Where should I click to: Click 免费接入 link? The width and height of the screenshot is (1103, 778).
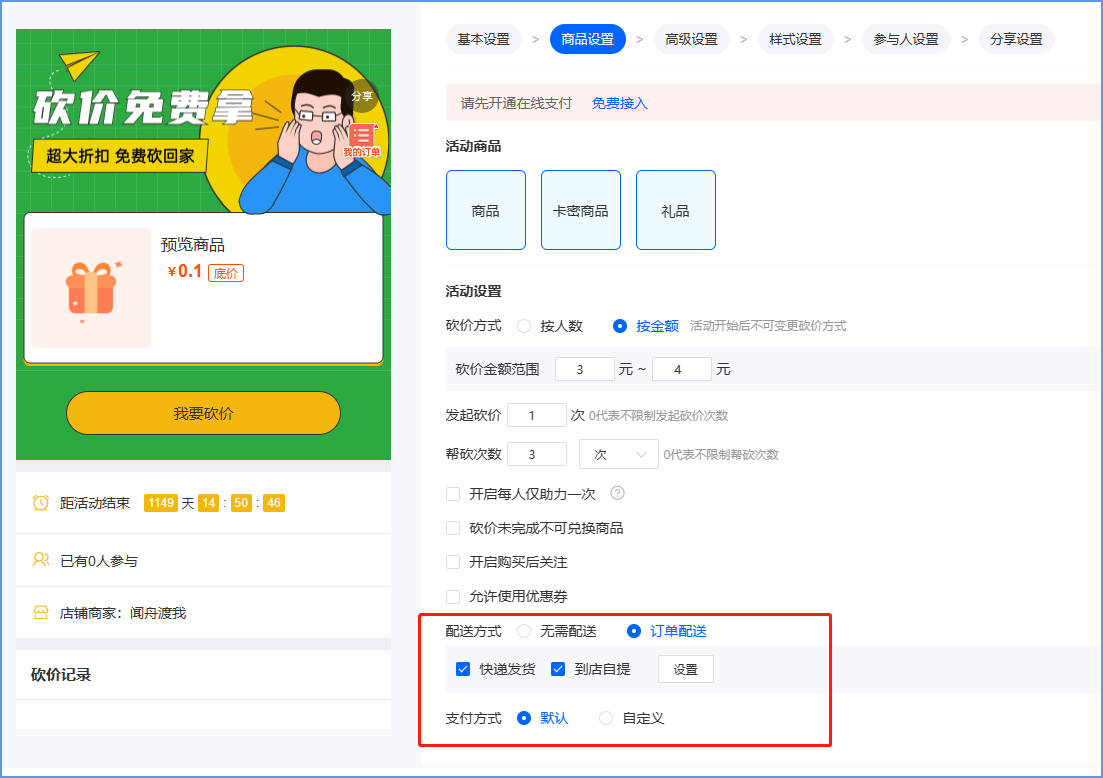click(x=620, y=103)
